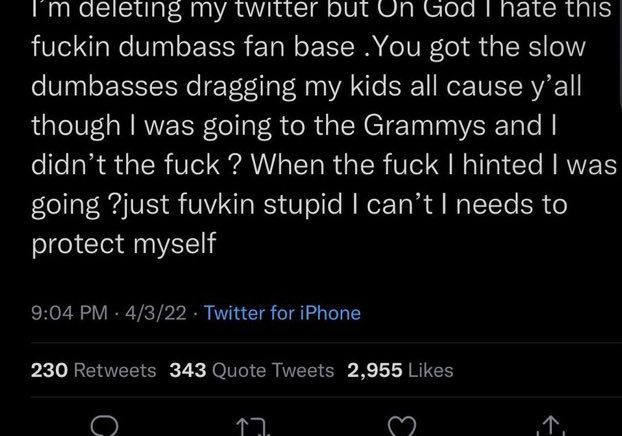Tap the reply speech bubble icon
The width and height of the screenshot is (622, 436).
click(104, 426)
